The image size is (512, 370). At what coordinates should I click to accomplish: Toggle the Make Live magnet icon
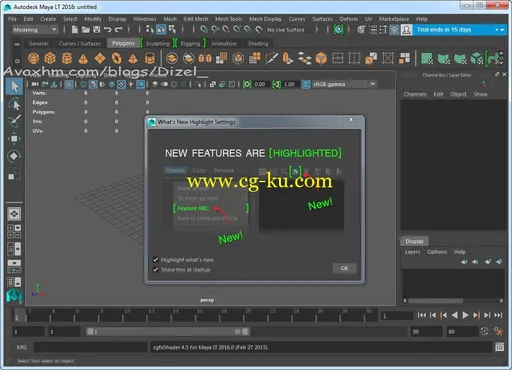tap(259, 30)
